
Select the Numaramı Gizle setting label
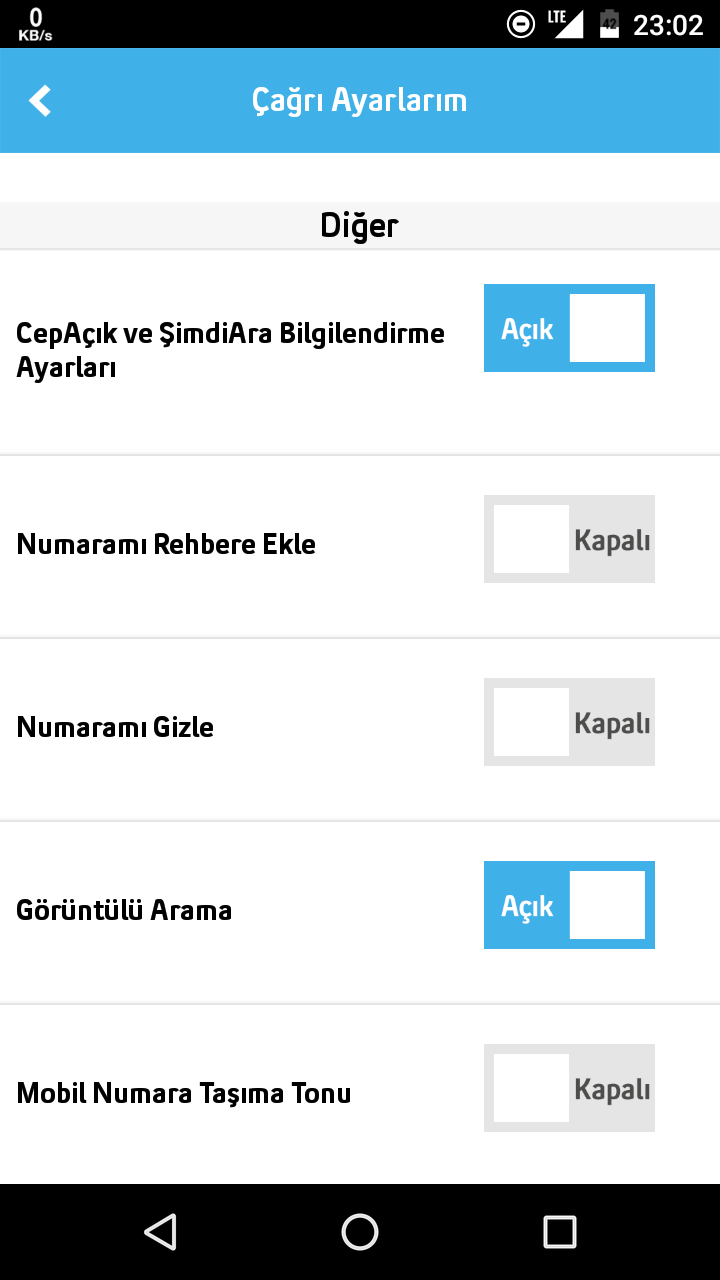click(x=115, y=727)
